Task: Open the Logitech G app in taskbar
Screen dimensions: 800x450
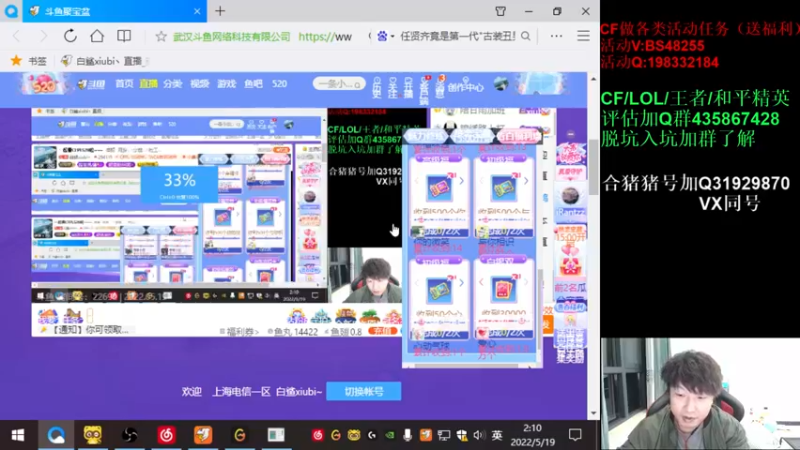Action: click(x=239, y=435)
